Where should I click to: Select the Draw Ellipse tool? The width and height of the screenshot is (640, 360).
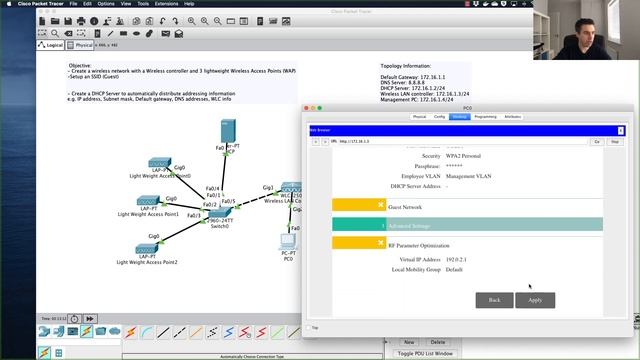[x=136, y=33]
